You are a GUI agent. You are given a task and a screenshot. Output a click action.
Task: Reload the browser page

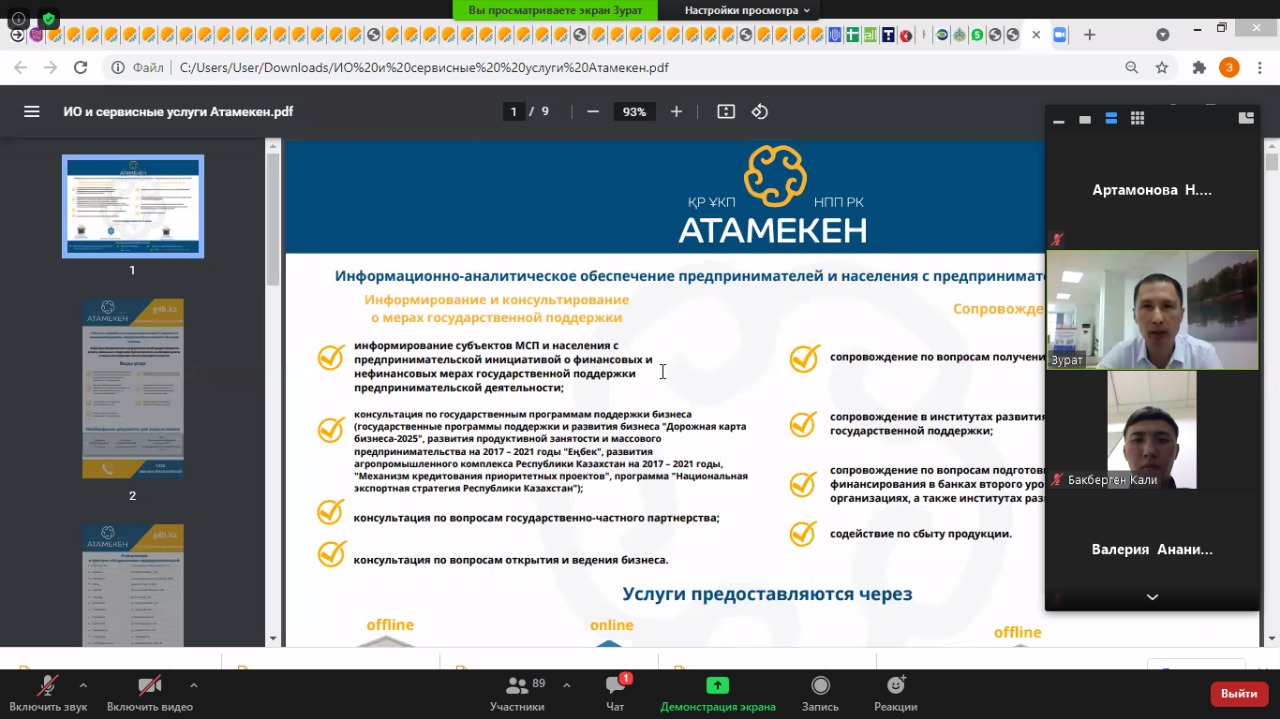(x=81, y=68)
